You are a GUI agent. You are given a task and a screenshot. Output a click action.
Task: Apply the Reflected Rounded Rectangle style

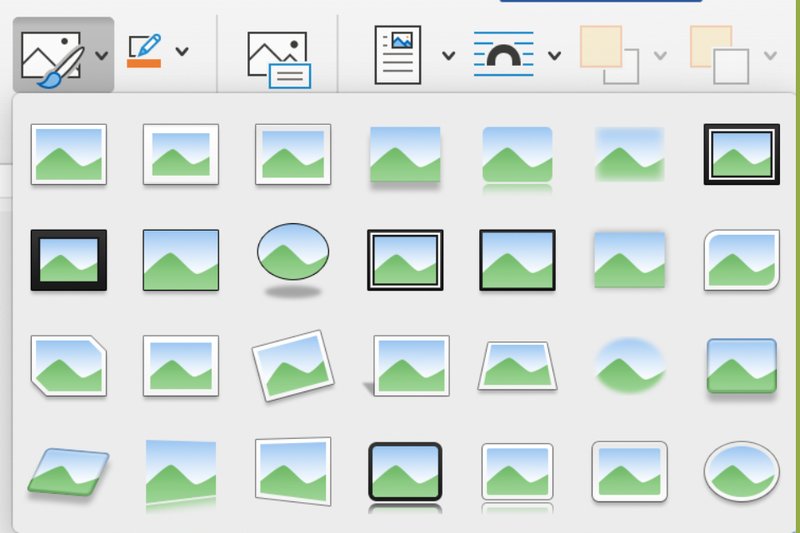517,160
